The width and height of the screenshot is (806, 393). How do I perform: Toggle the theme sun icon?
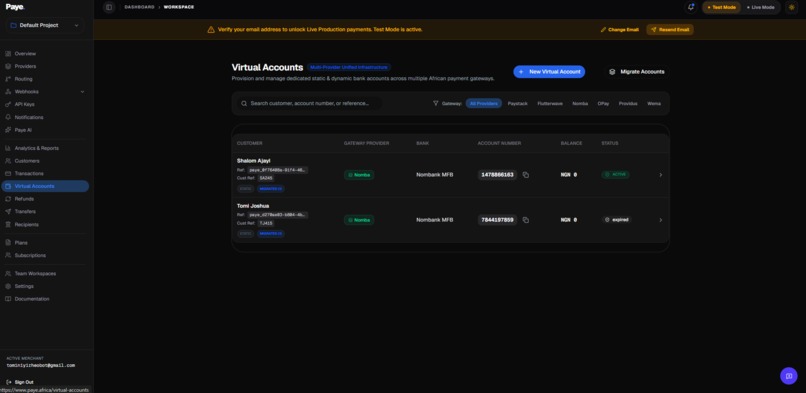tap(791, 7)
